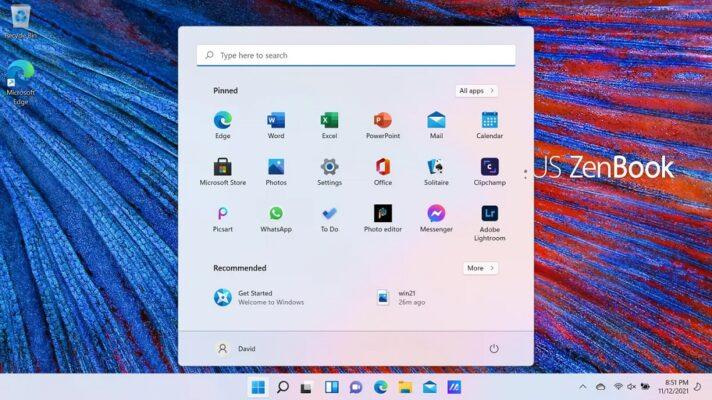The width and height of the screenshot is (712, 400).
Task: Open Photo editor from the pinned apps
Action: [x=382, y=214]
